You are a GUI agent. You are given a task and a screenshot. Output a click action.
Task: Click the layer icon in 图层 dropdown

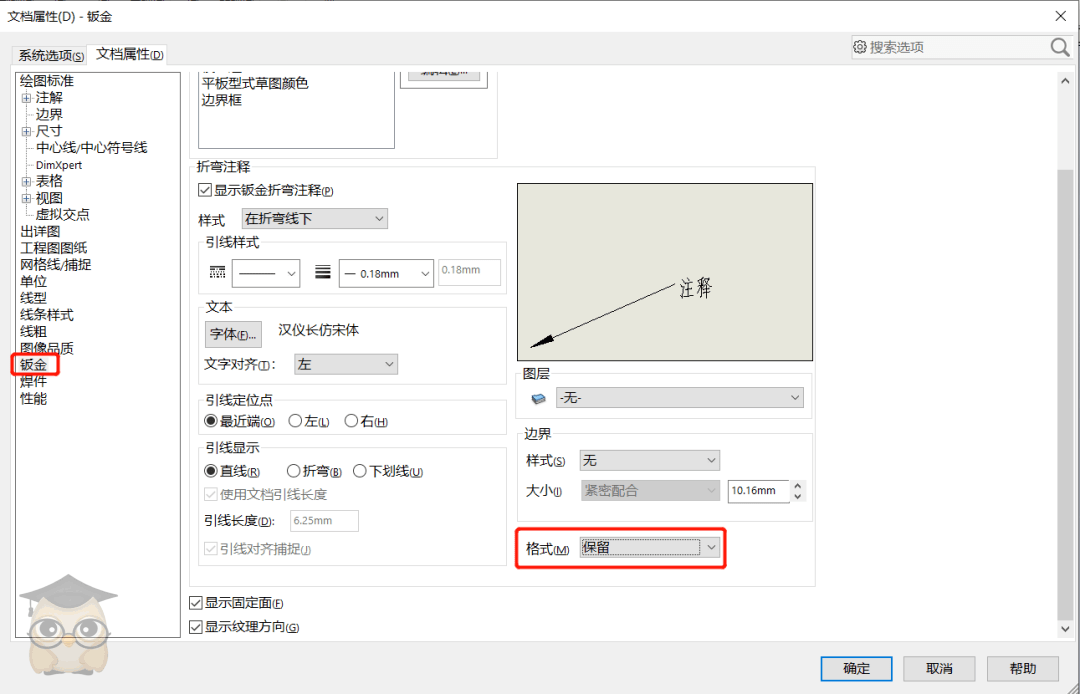click(x=539, y=398)
